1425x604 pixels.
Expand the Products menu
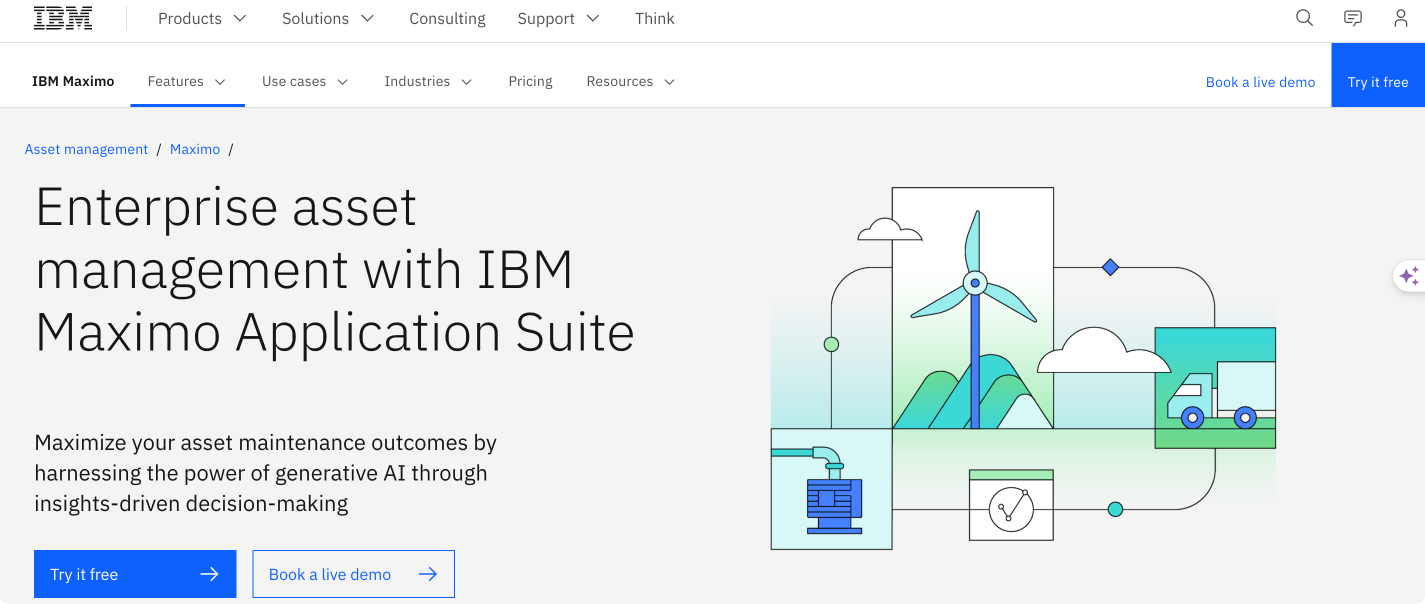click(x=202, y=18)
